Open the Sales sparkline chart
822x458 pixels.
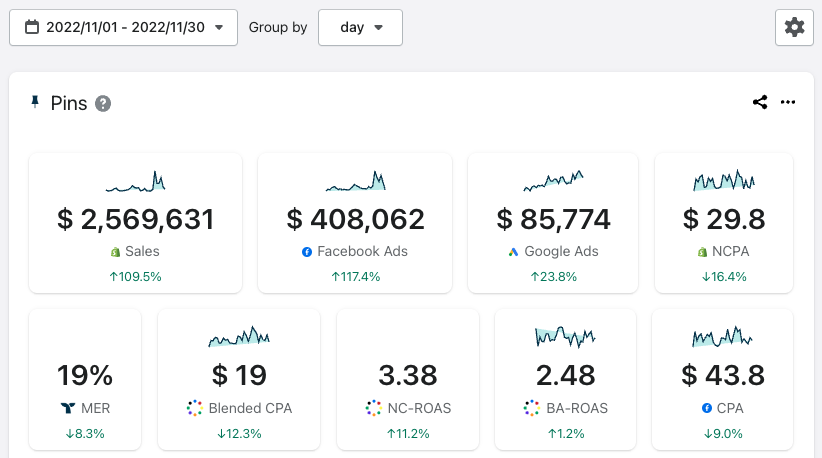point(135,181)
